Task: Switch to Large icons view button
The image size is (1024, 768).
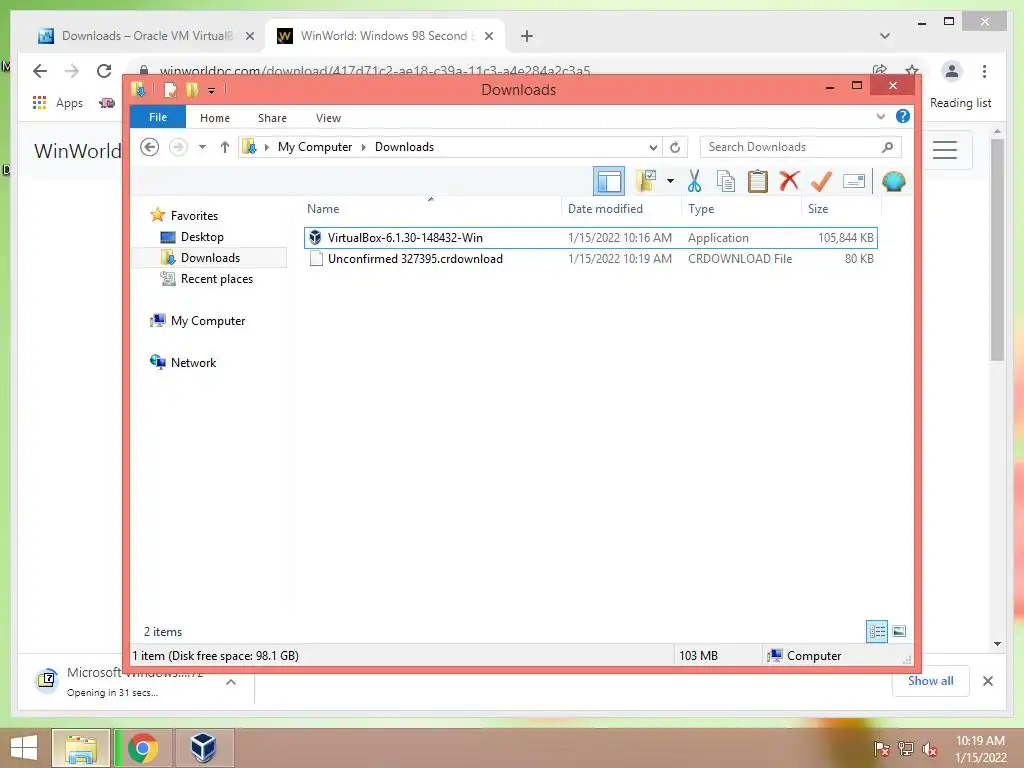Action: [x=899, y=632]
